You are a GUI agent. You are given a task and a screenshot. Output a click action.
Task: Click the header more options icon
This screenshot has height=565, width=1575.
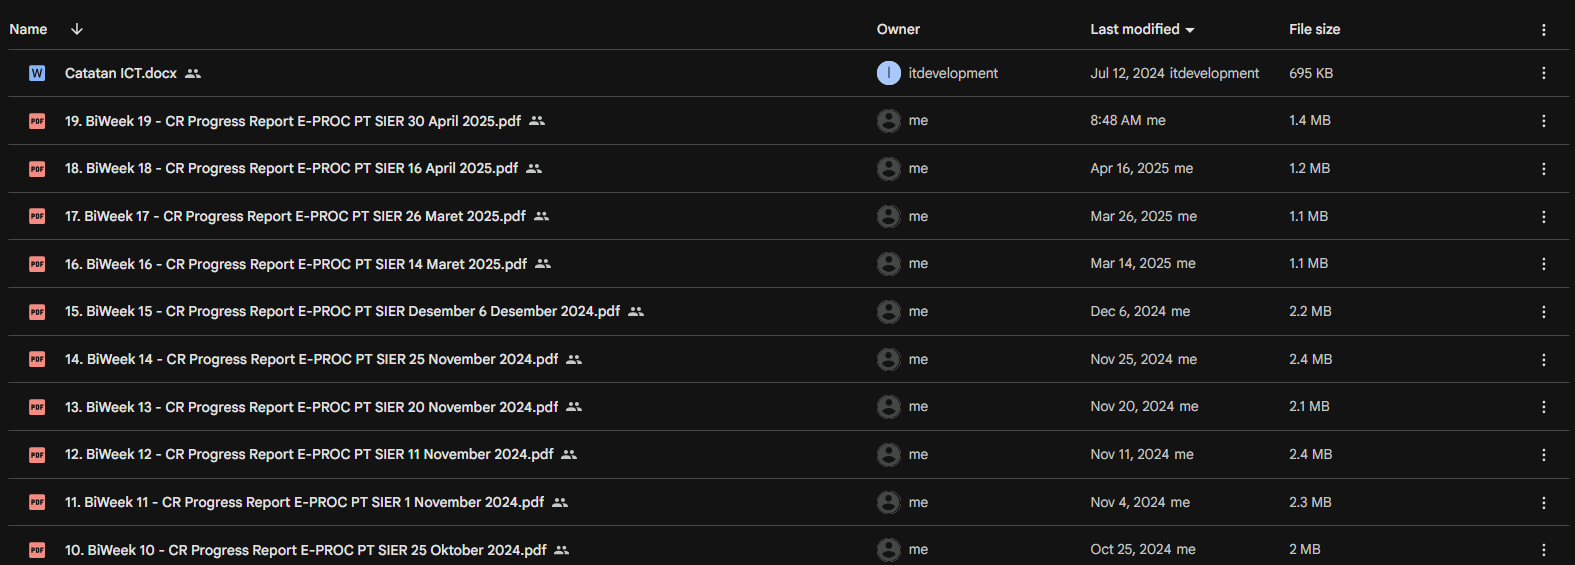coord(1543,30)
